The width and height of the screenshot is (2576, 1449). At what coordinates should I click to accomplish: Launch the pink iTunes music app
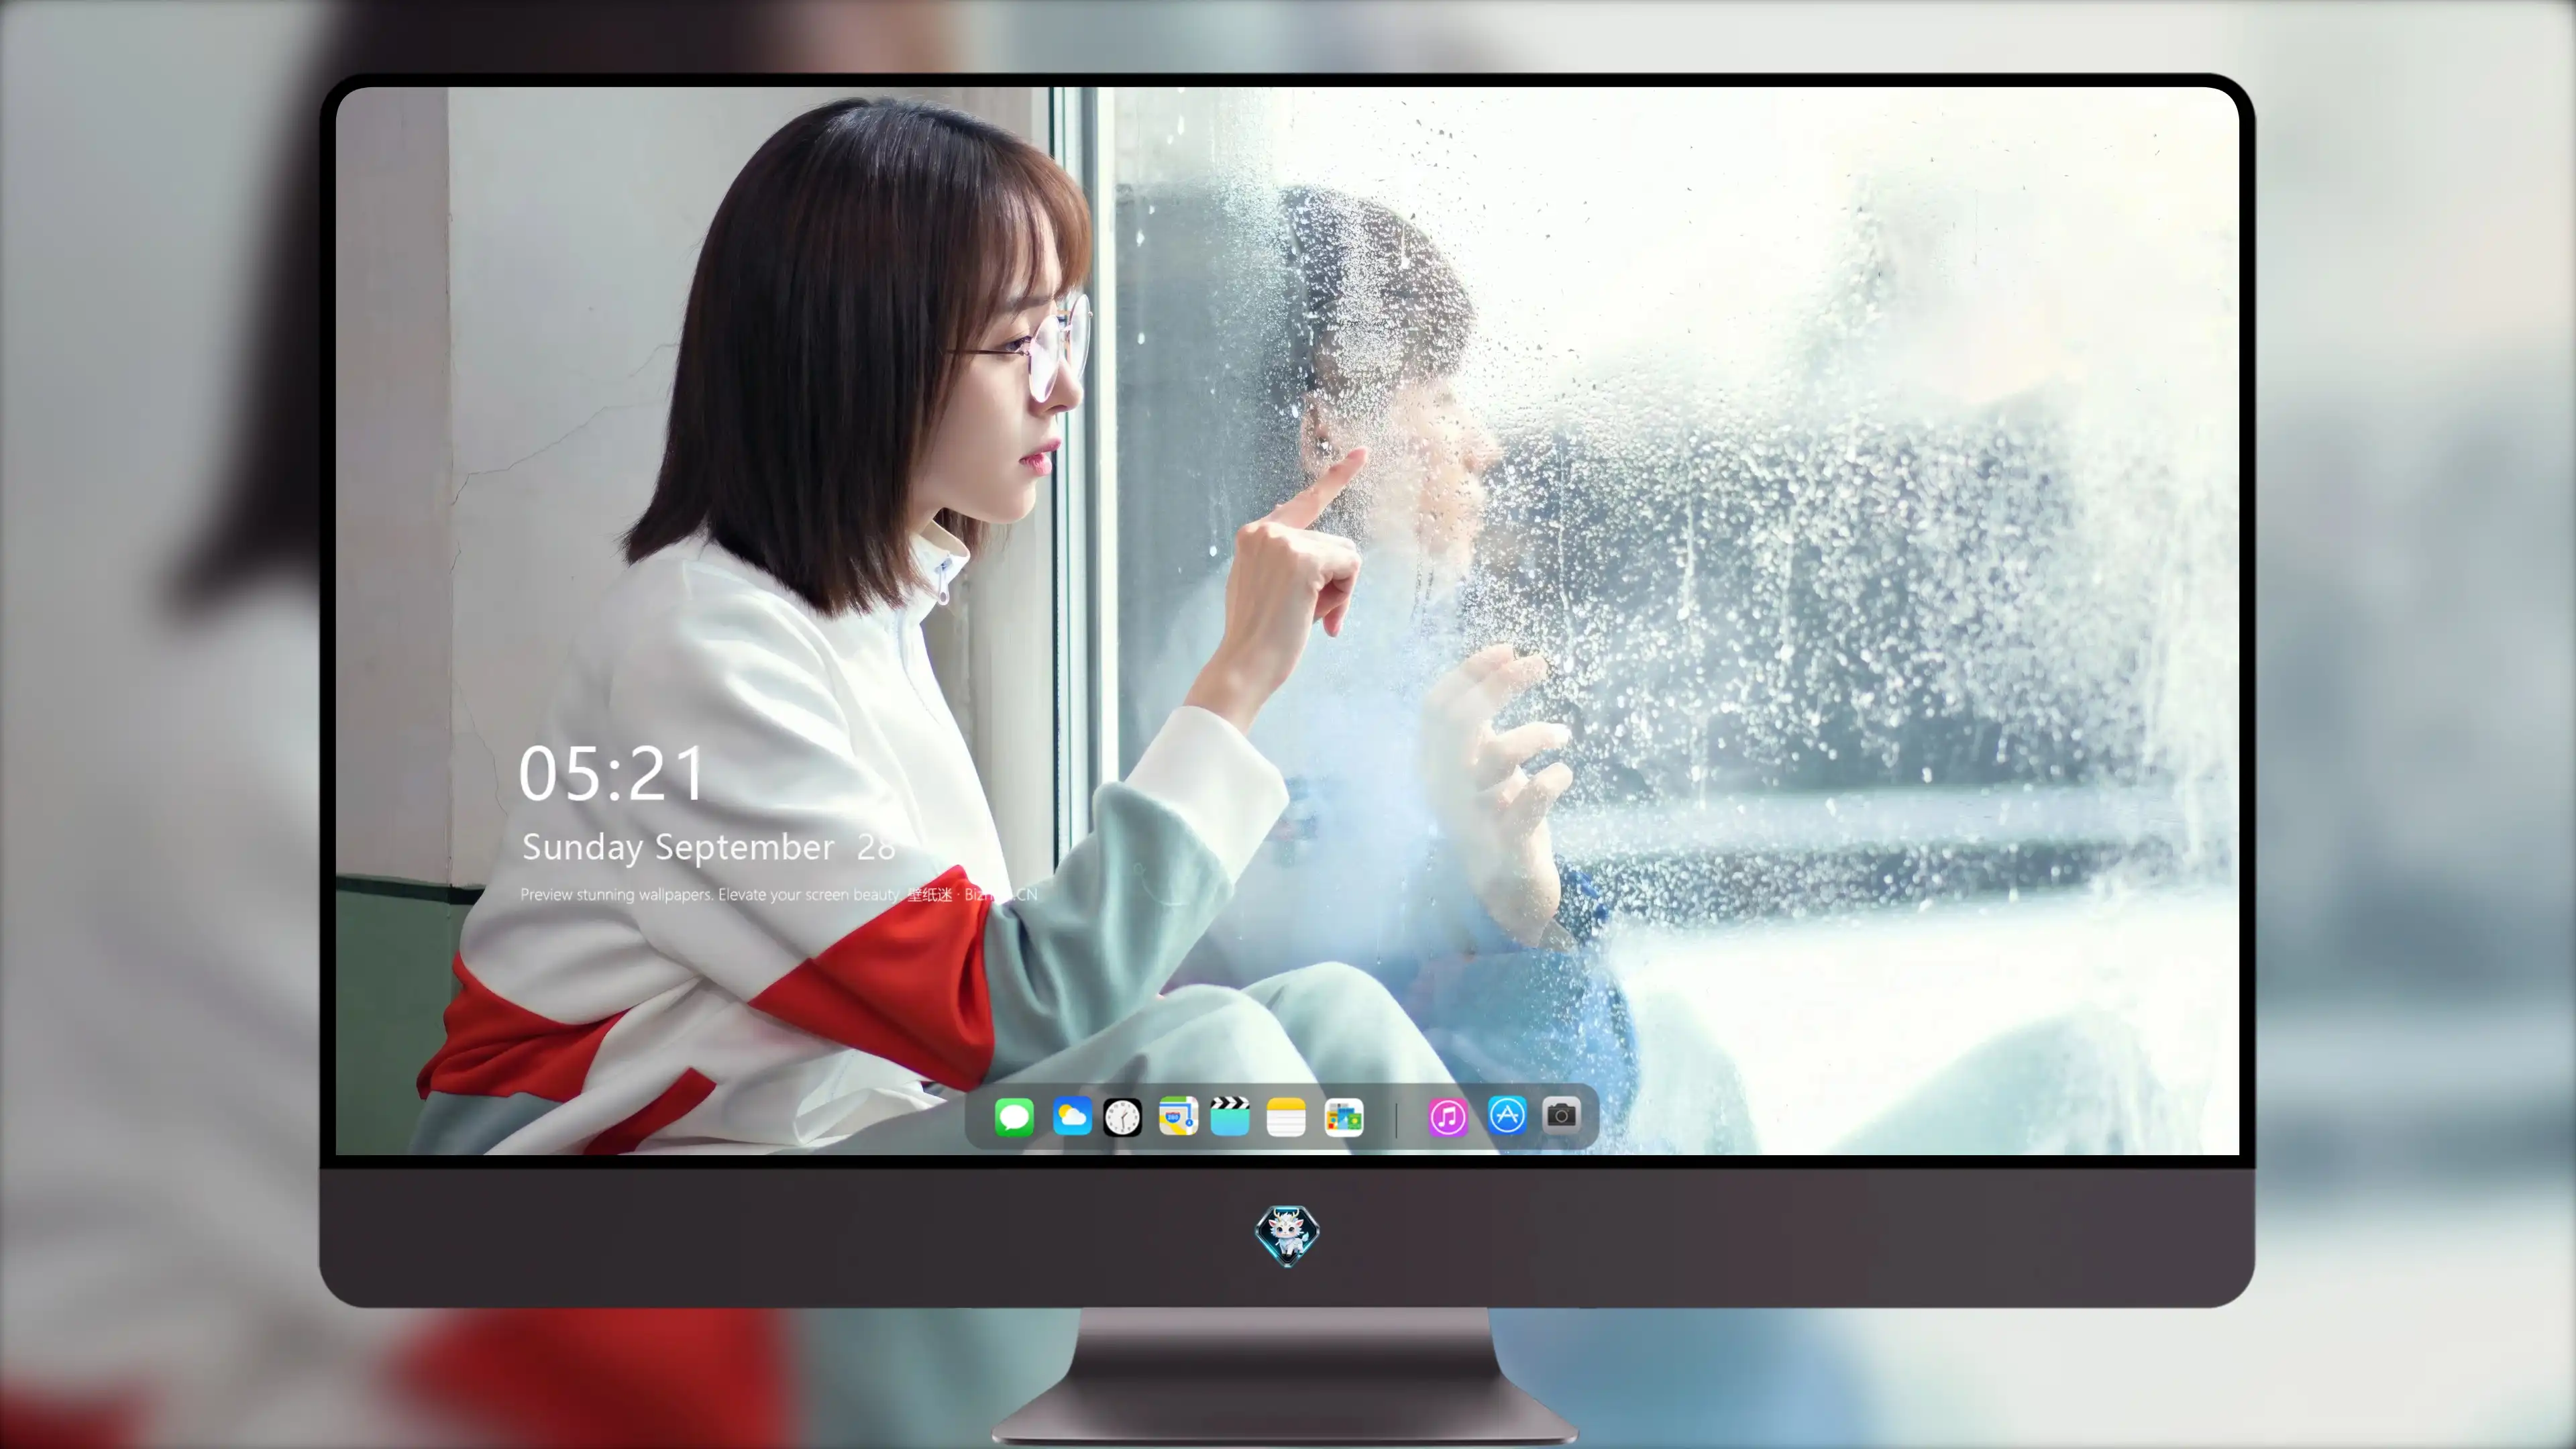click(1448, 1117)
